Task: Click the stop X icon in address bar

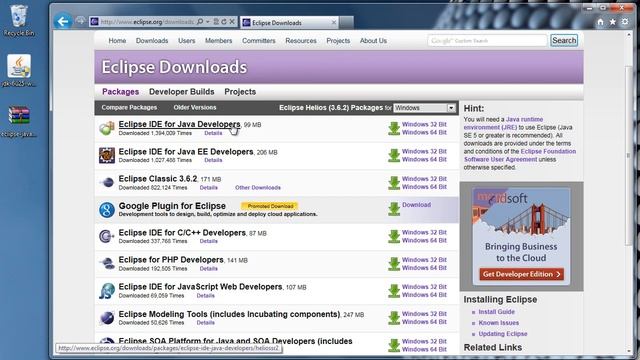Action: [232, 22]
